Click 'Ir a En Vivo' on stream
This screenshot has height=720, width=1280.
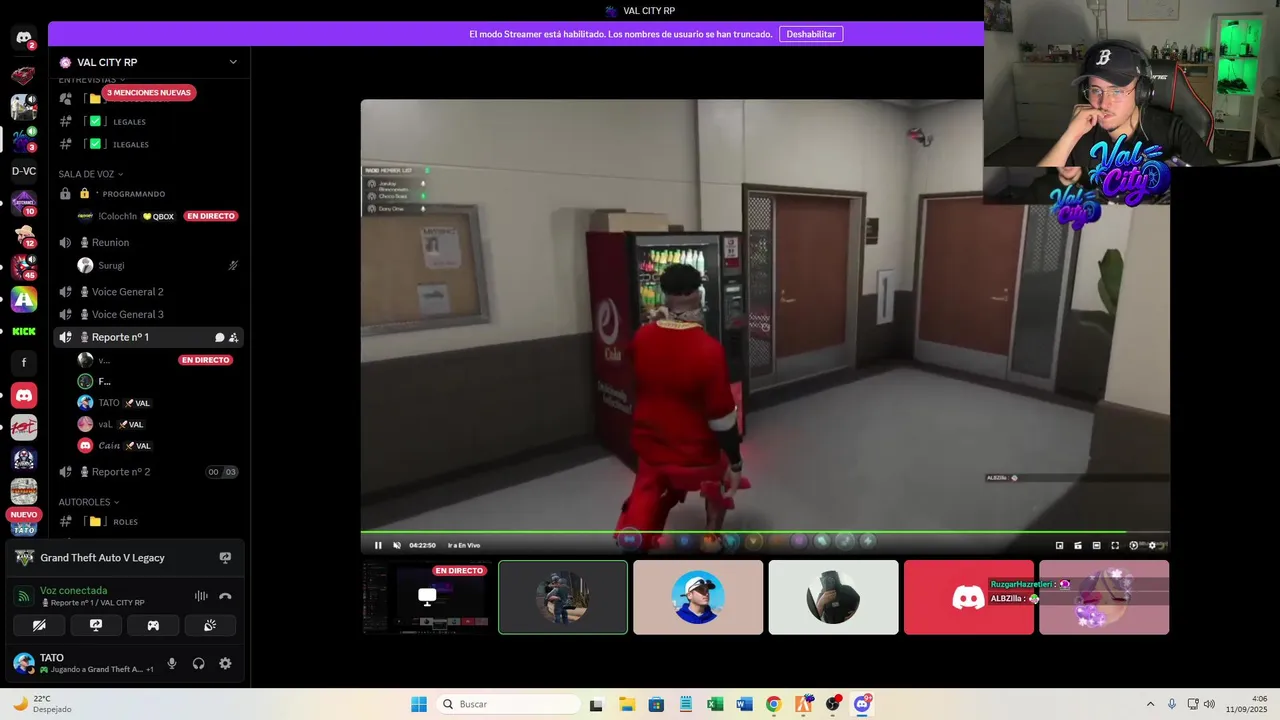point(464,545)
